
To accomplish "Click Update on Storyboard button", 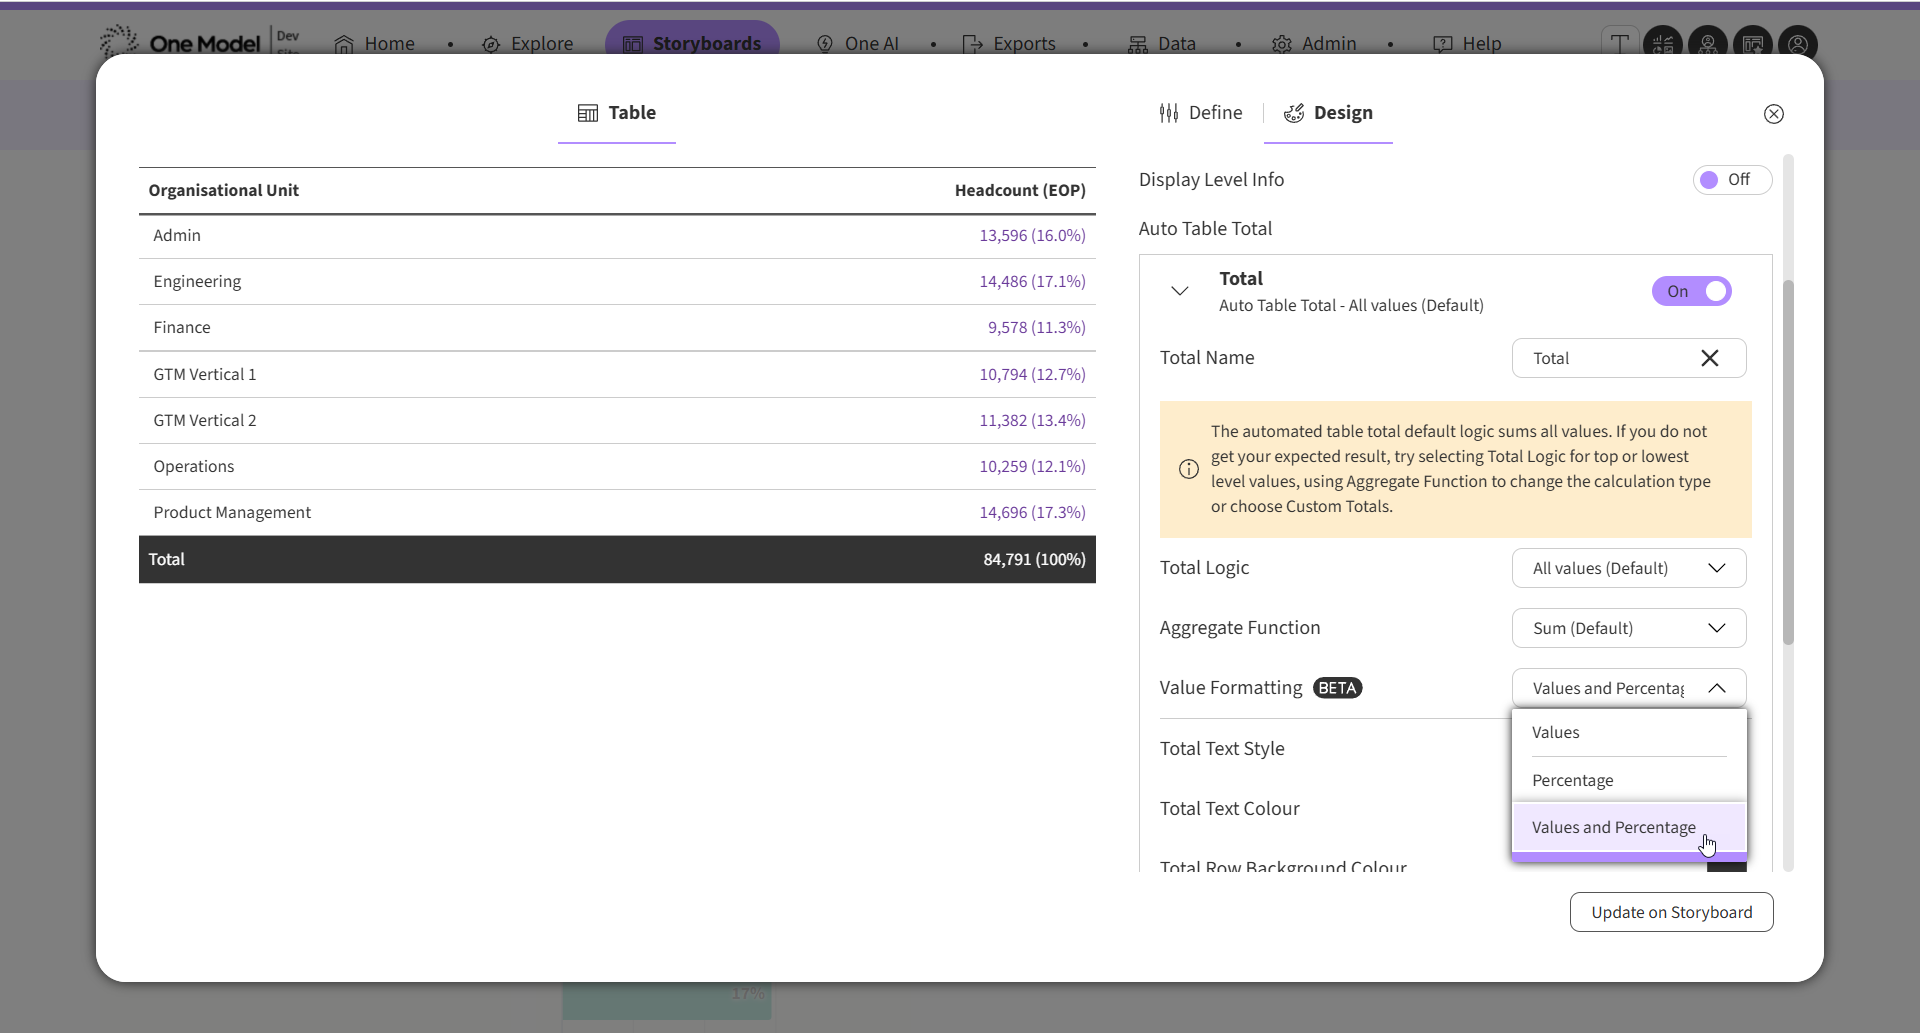I will tap(1671, 912).
